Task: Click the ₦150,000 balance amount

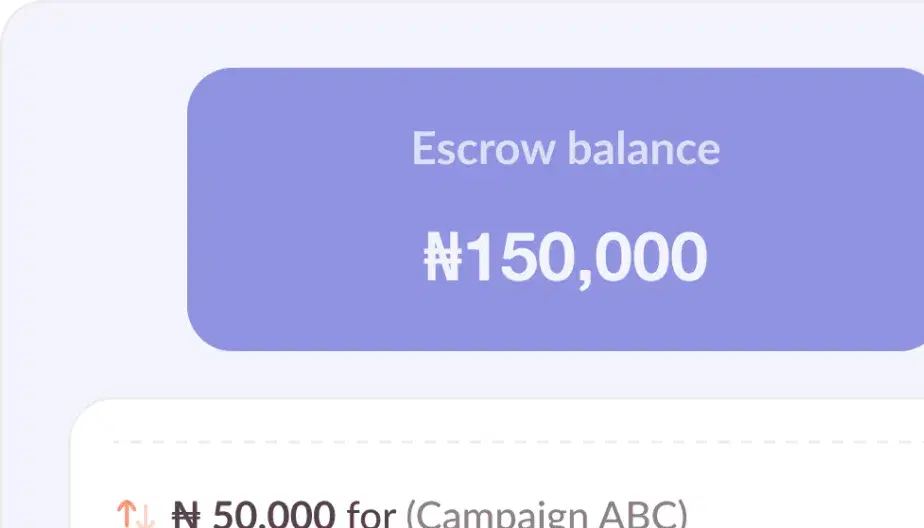Action: pyautogui.click(x=565, y=257)
